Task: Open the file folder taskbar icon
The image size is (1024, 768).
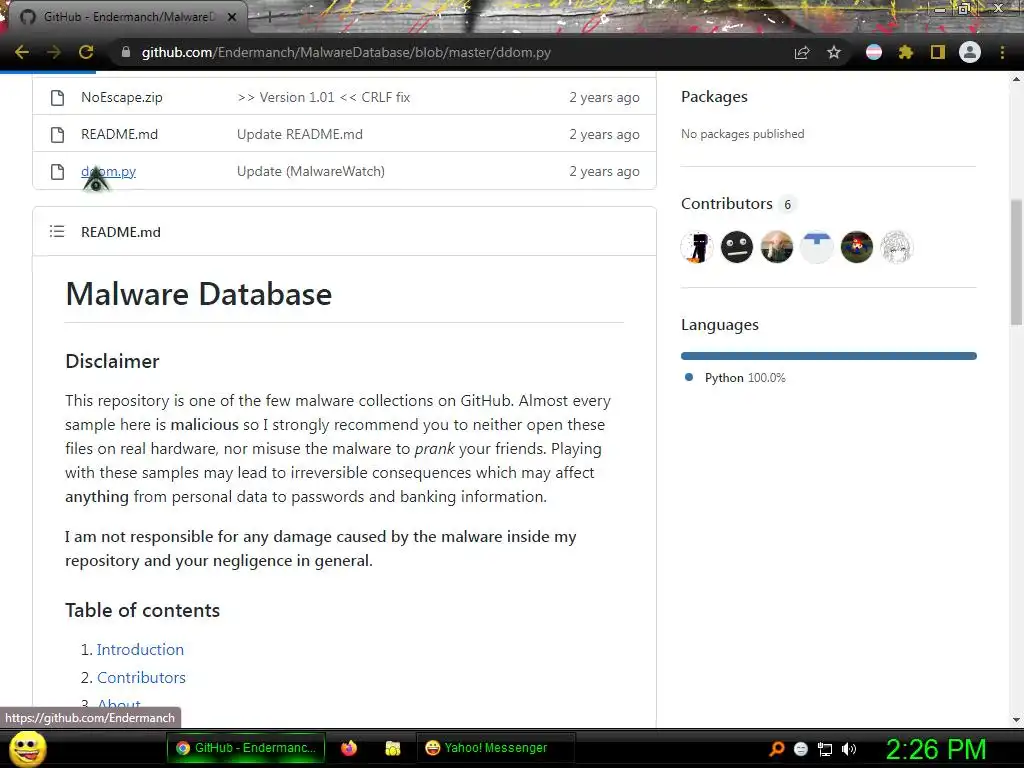Action: [392, 748]
